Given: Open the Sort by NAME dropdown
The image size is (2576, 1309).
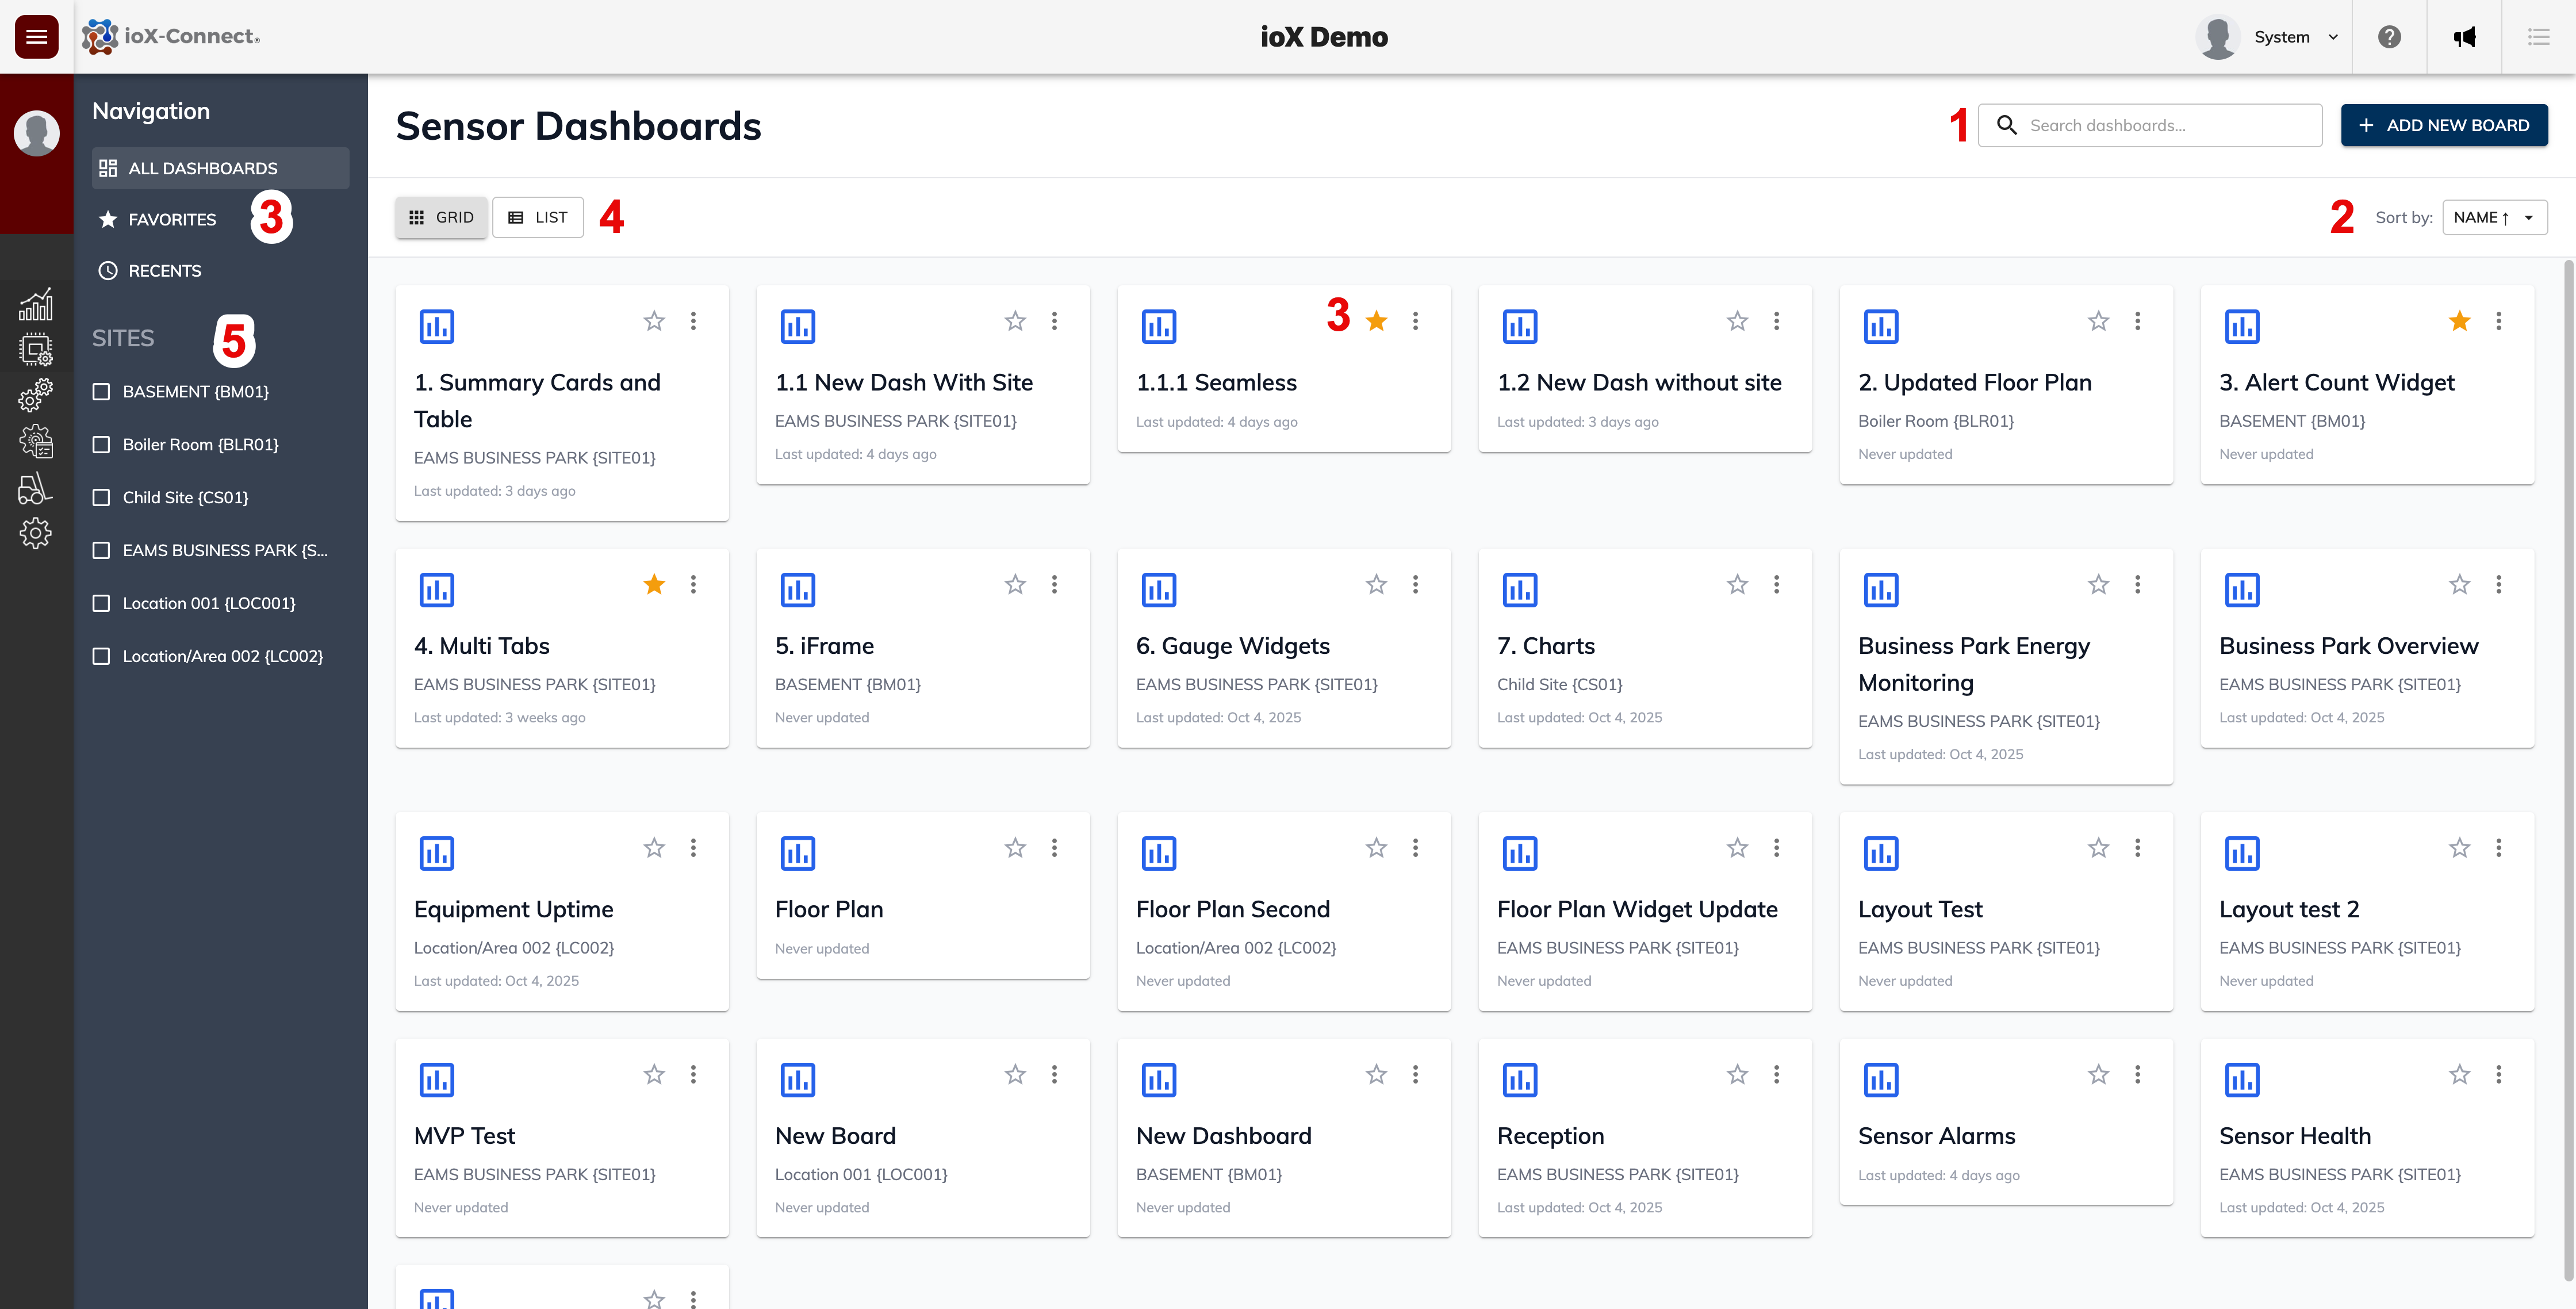Looking at the screenshot, I should pos(2494,217).
